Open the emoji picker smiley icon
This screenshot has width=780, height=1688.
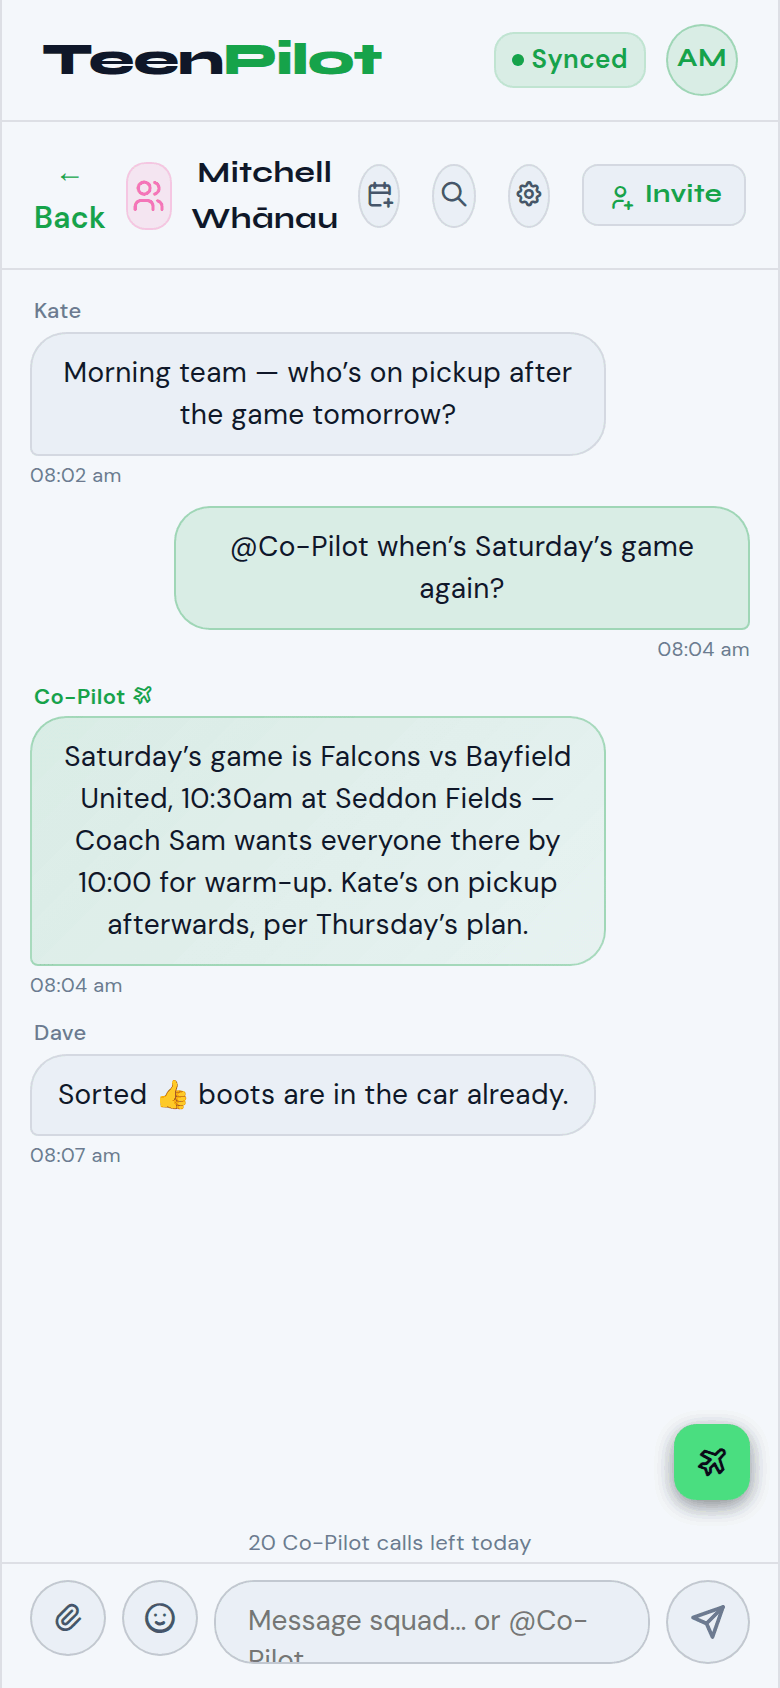[x=160, y=1618]
